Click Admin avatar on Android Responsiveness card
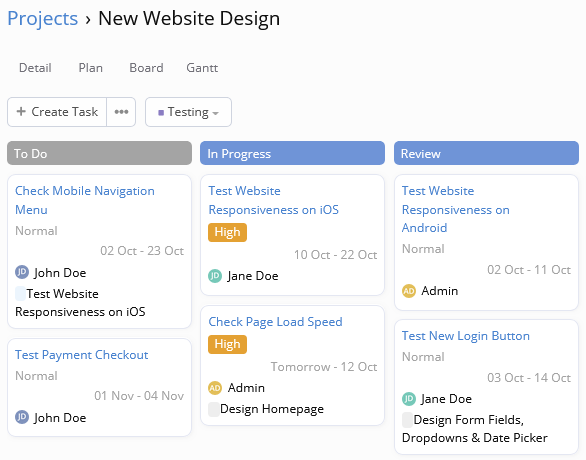The image size is (586, 460). tap(409, 291)
